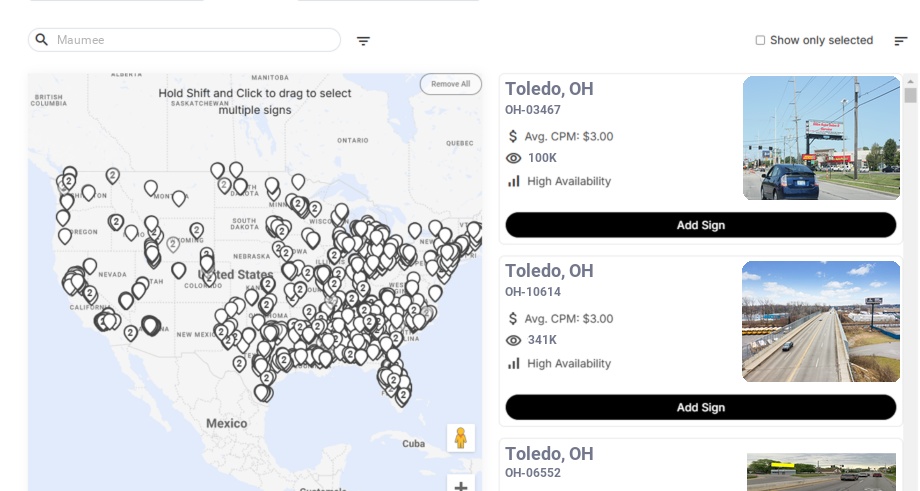Open the OH-03467 billboard photo
Screen dimensions: 920x491
click(x=821, y=138)
